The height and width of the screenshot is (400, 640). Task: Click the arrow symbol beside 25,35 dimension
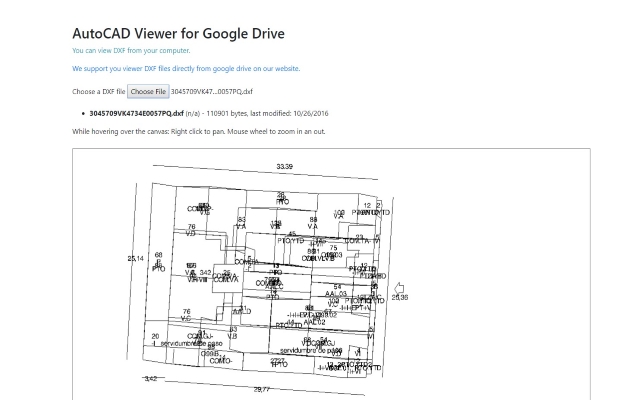click(x=399, y=288)
